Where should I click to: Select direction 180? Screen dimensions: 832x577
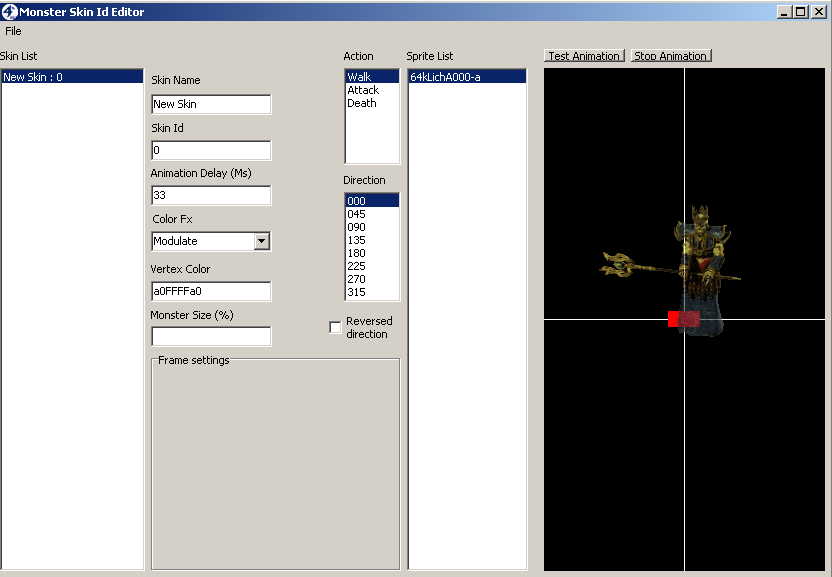(372, 253)
